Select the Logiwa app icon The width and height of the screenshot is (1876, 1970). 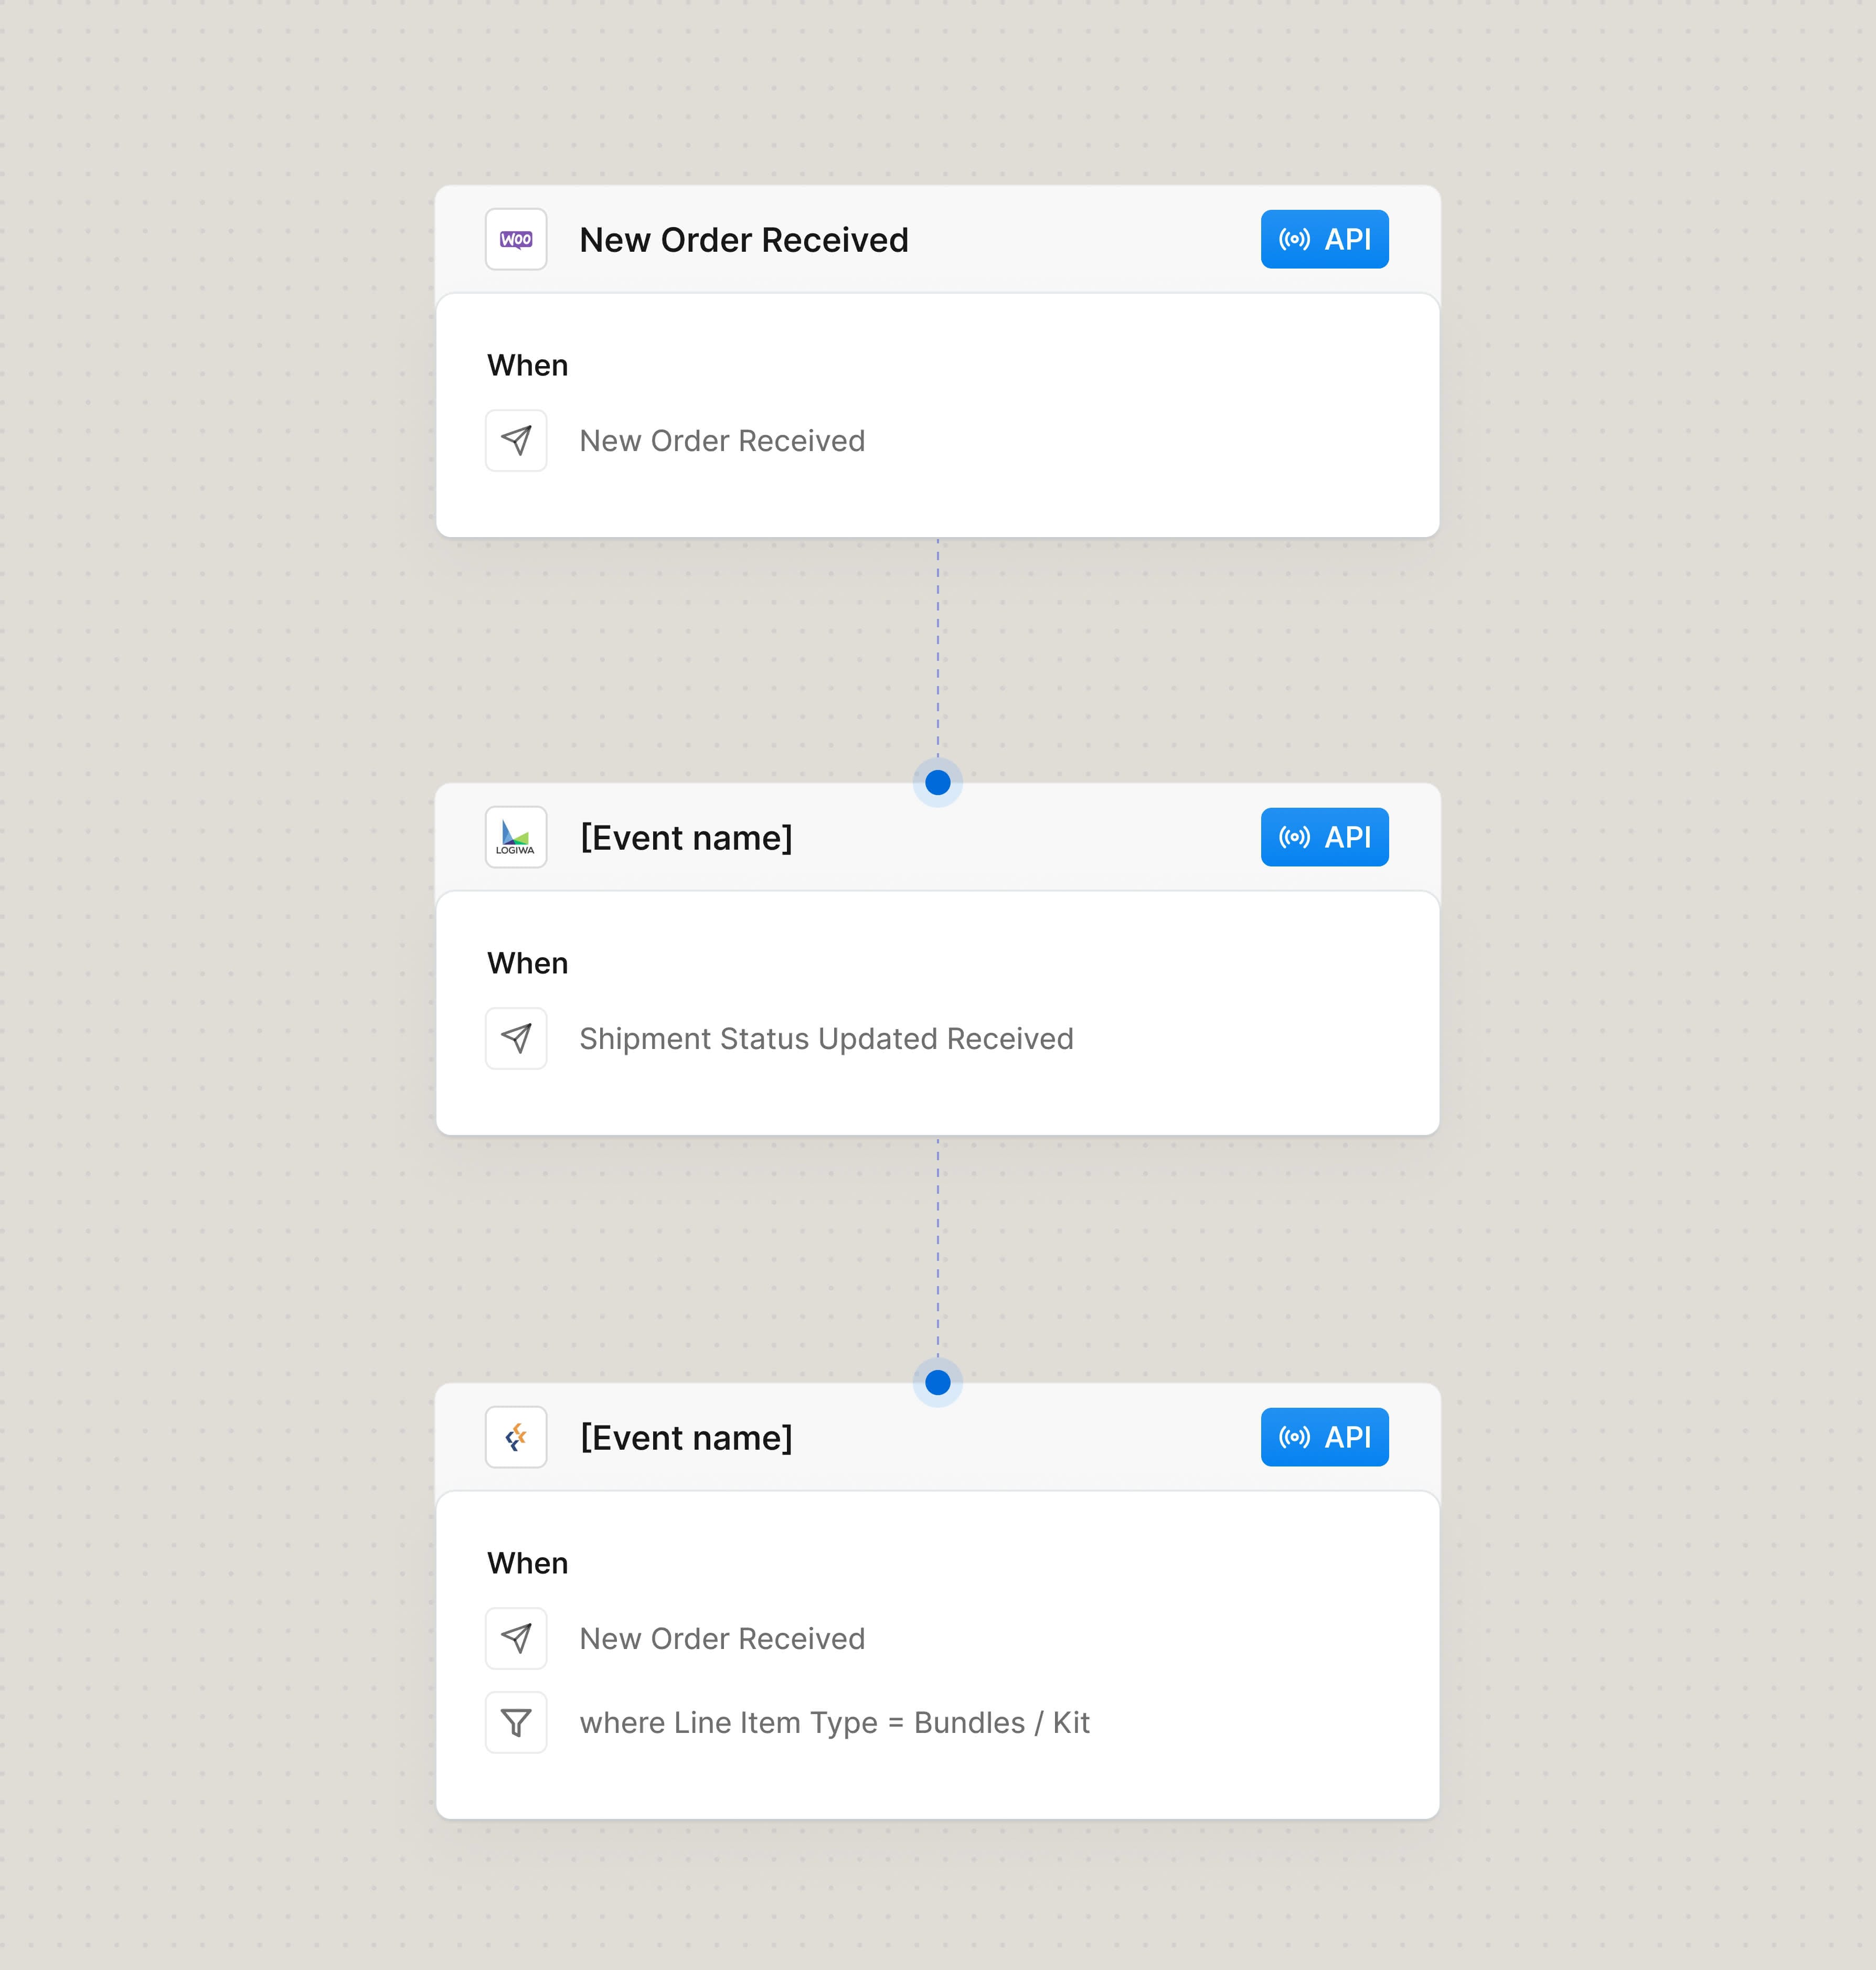pos(516,837)
